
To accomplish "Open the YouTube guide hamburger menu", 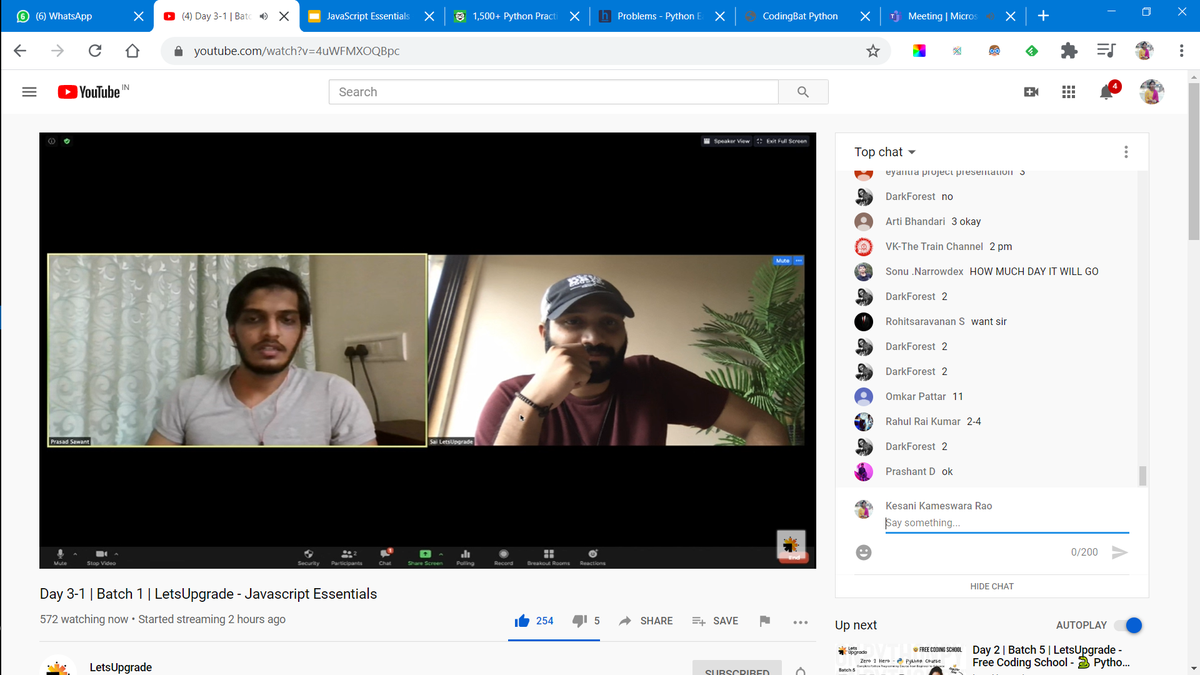I will click(x=30, y=92).
